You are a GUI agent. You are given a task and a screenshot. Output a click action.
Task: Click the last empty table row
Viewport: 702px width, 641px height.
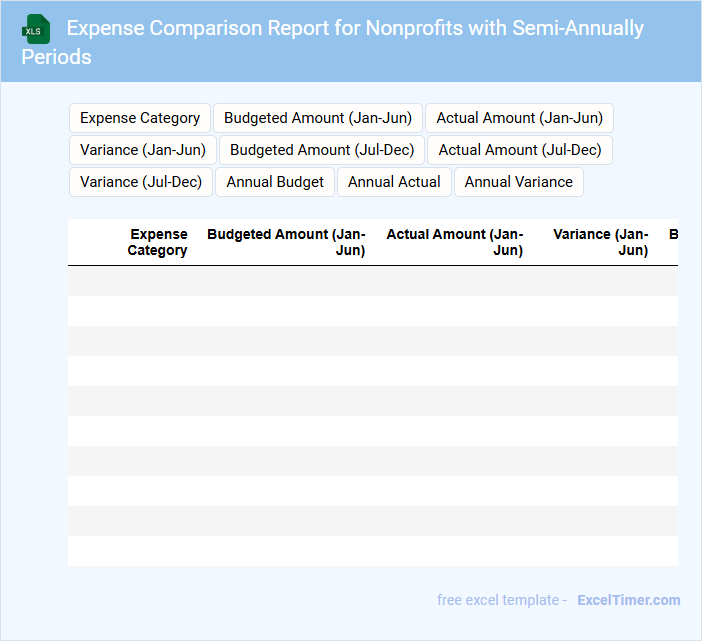pyautogui.click(x=372, y=551)
